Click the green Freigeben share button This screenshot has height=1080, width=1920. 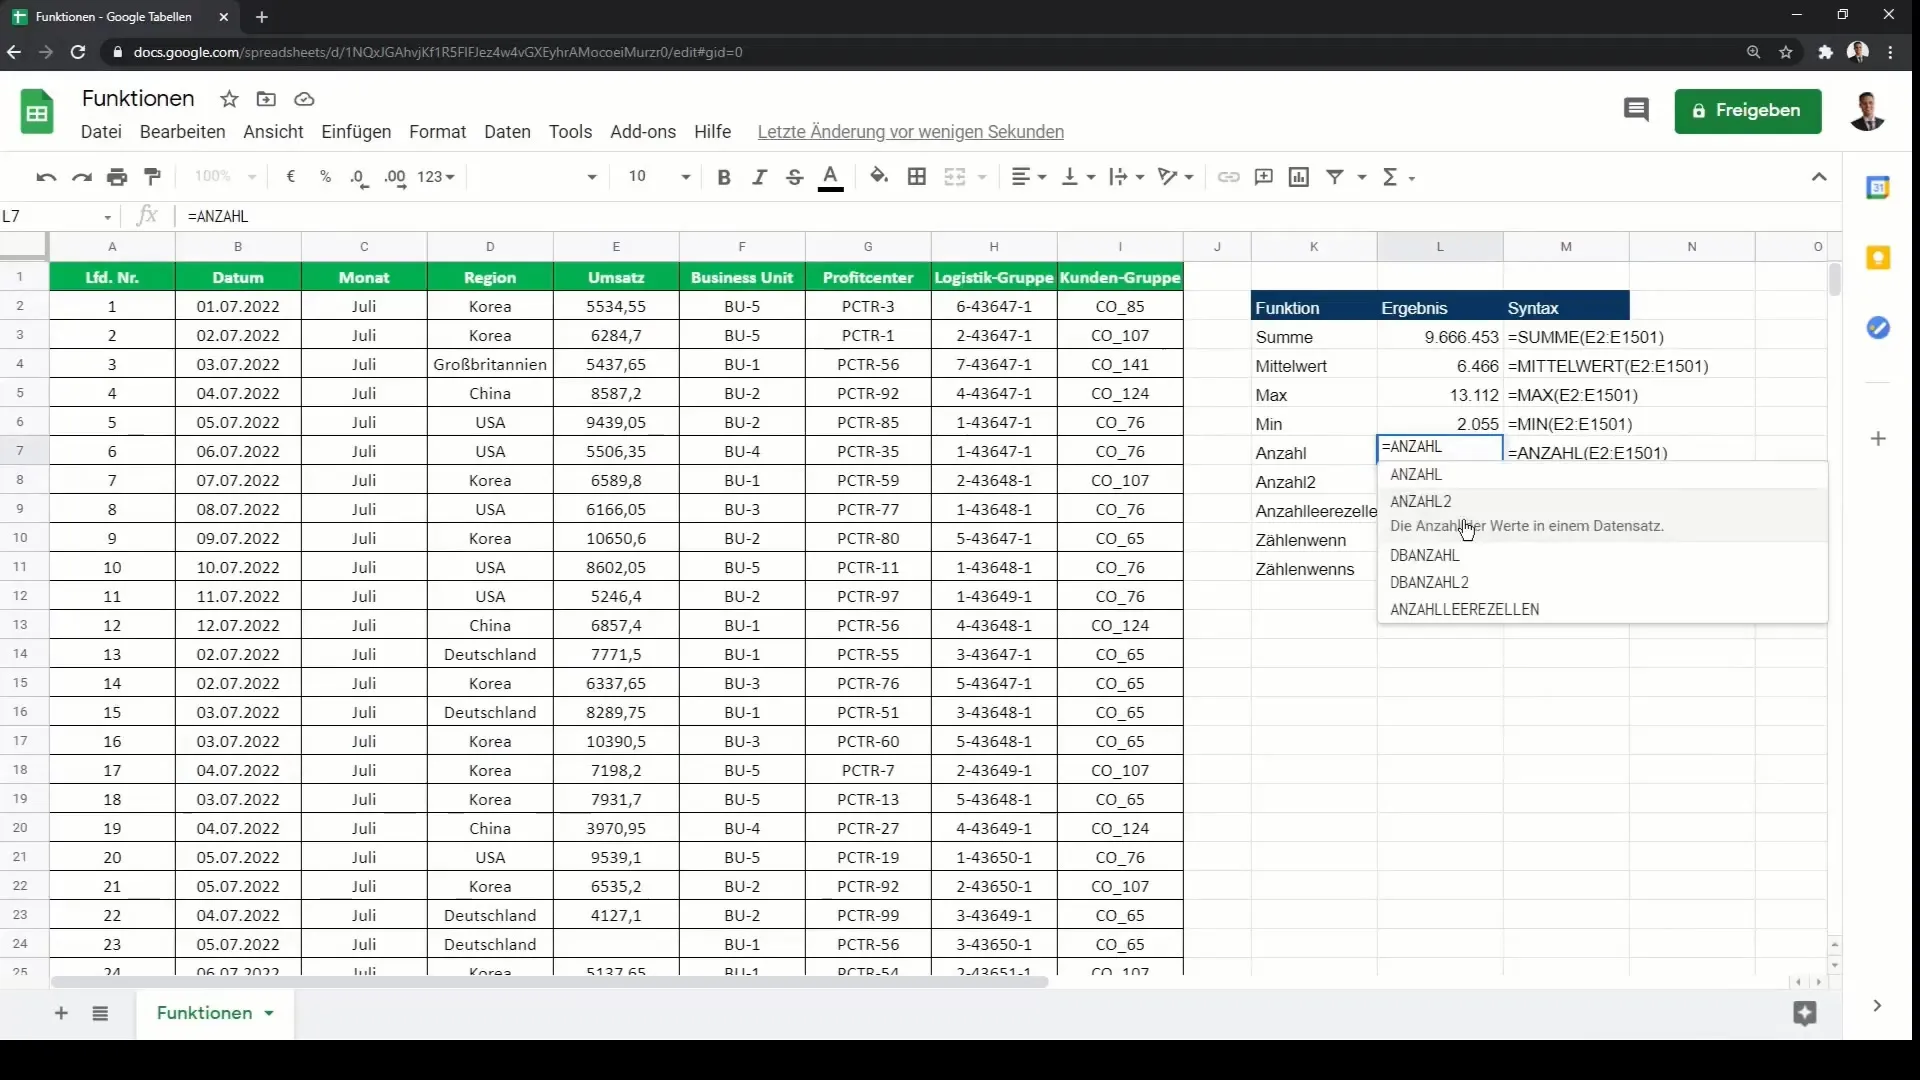1748,111
